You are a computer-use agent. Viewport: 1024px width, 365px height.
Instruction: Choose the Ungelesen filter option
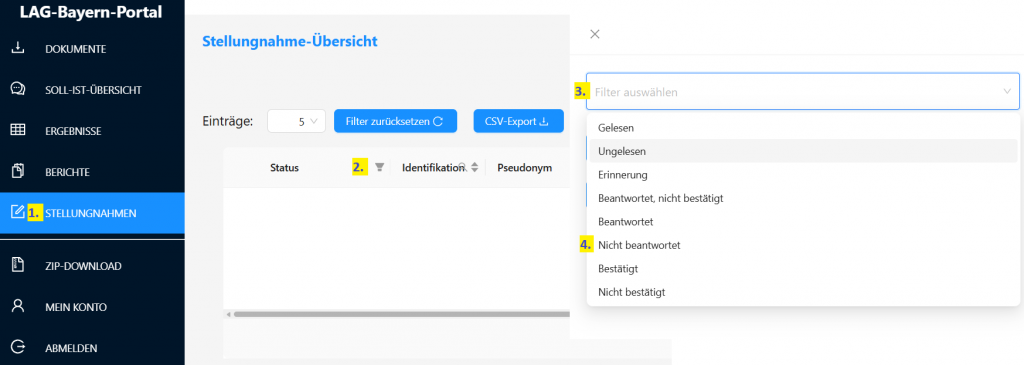pyautogui.click(x=803, y=151)
